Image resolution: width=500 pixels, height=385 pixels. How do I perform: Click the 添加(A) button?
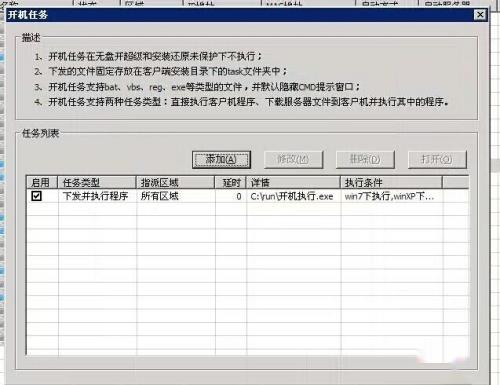pyautogui.click(x=221, y=160)
